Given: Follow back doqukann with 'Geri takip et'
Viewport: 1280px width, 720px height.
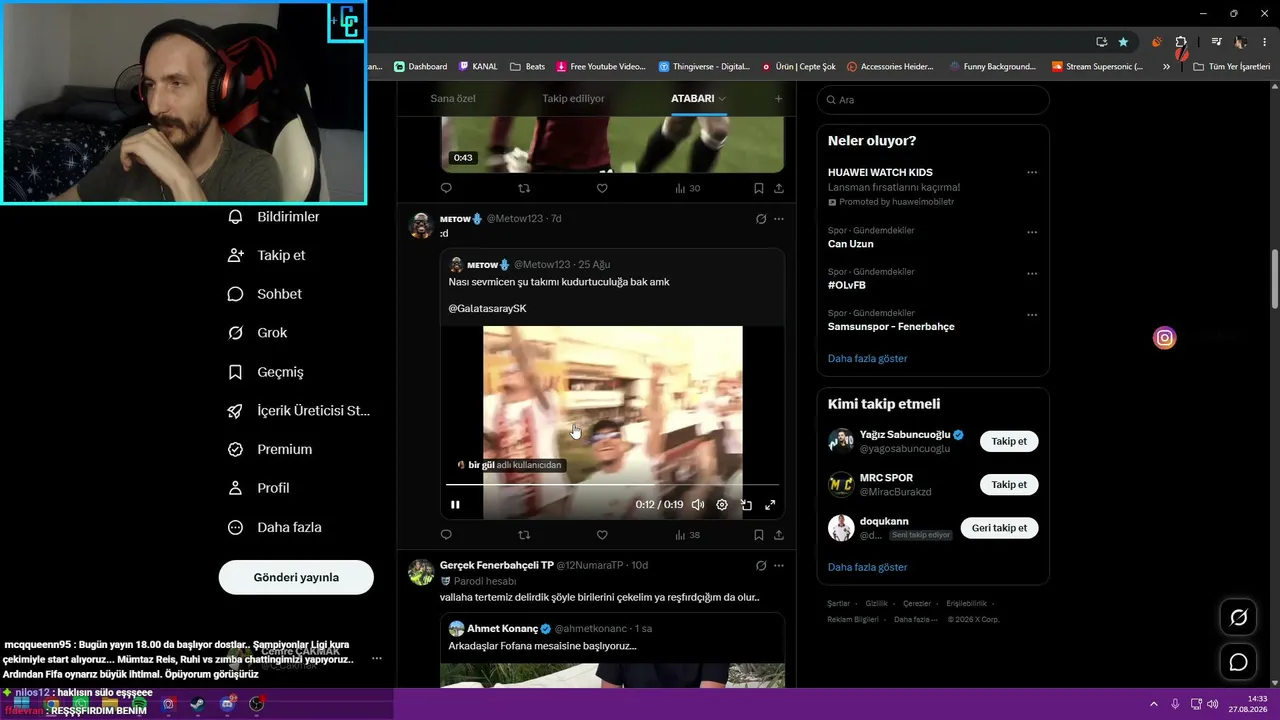Looking at the screenshot, I should [999, 528].
